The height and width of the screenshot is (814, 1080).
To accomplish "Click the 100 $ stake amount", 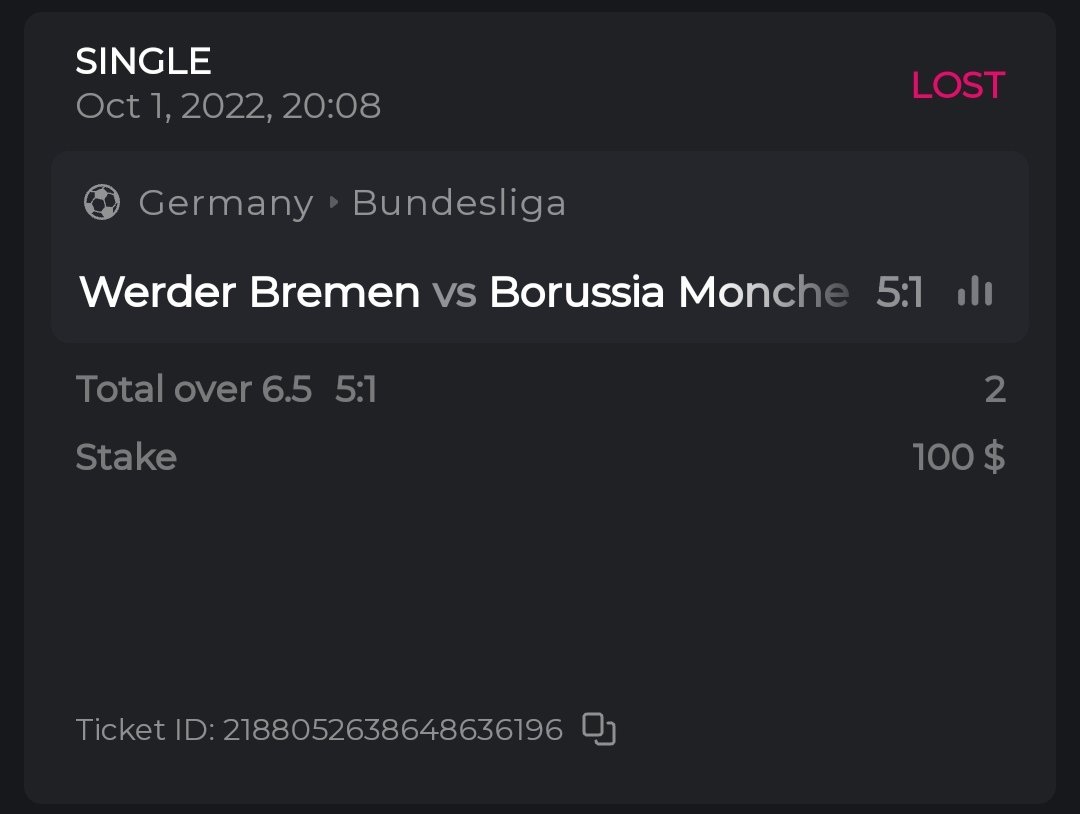I will [958, 457].
